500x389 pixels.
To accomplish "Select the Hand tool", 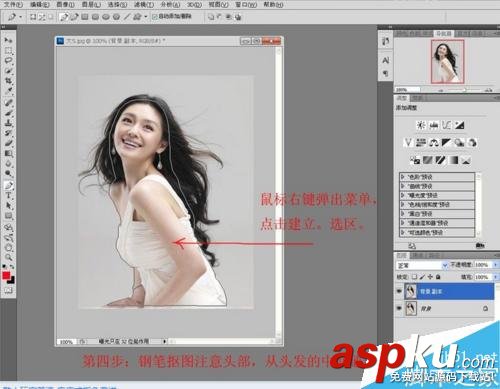I will [8, 248].
